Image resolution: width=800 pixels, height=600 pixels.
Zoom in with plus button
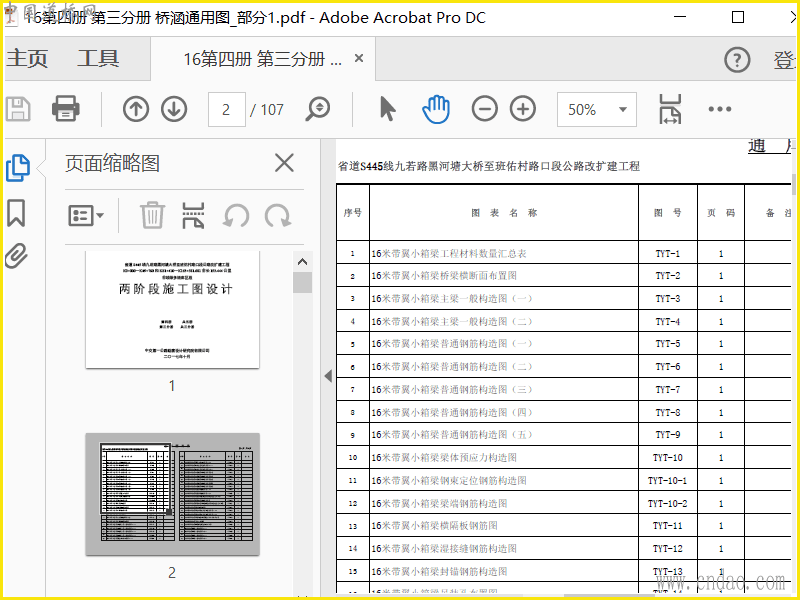[x=523, y=109]
